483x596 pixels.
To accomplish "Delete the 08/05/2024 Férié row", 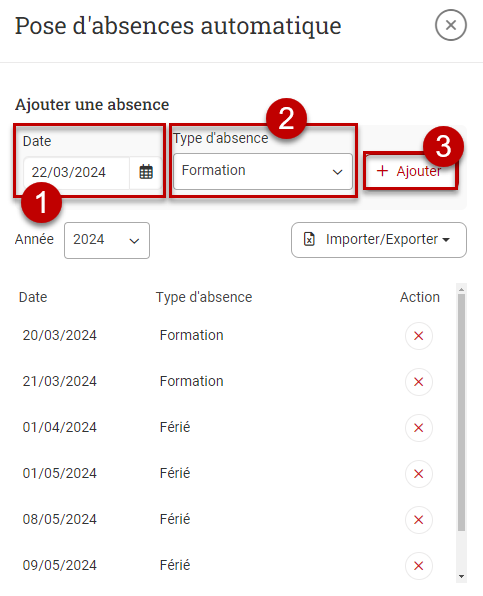I will pos(418,520).
